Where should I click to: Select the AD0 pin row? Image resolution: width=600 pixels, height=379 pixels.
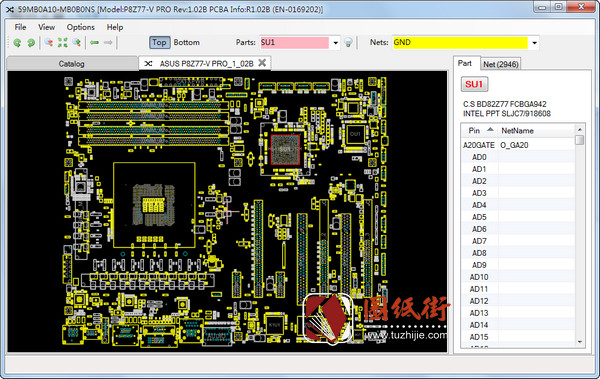tap(518, 157)
